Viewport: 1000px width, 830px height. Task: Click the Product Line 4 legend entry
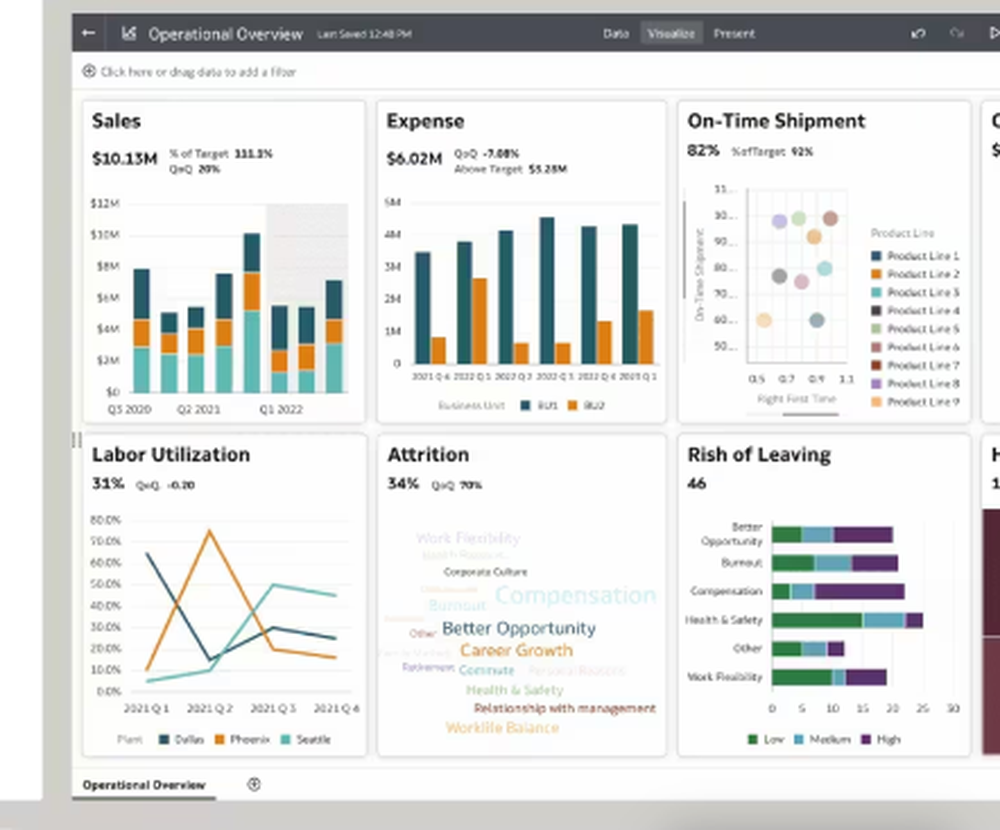pos(915,311)
